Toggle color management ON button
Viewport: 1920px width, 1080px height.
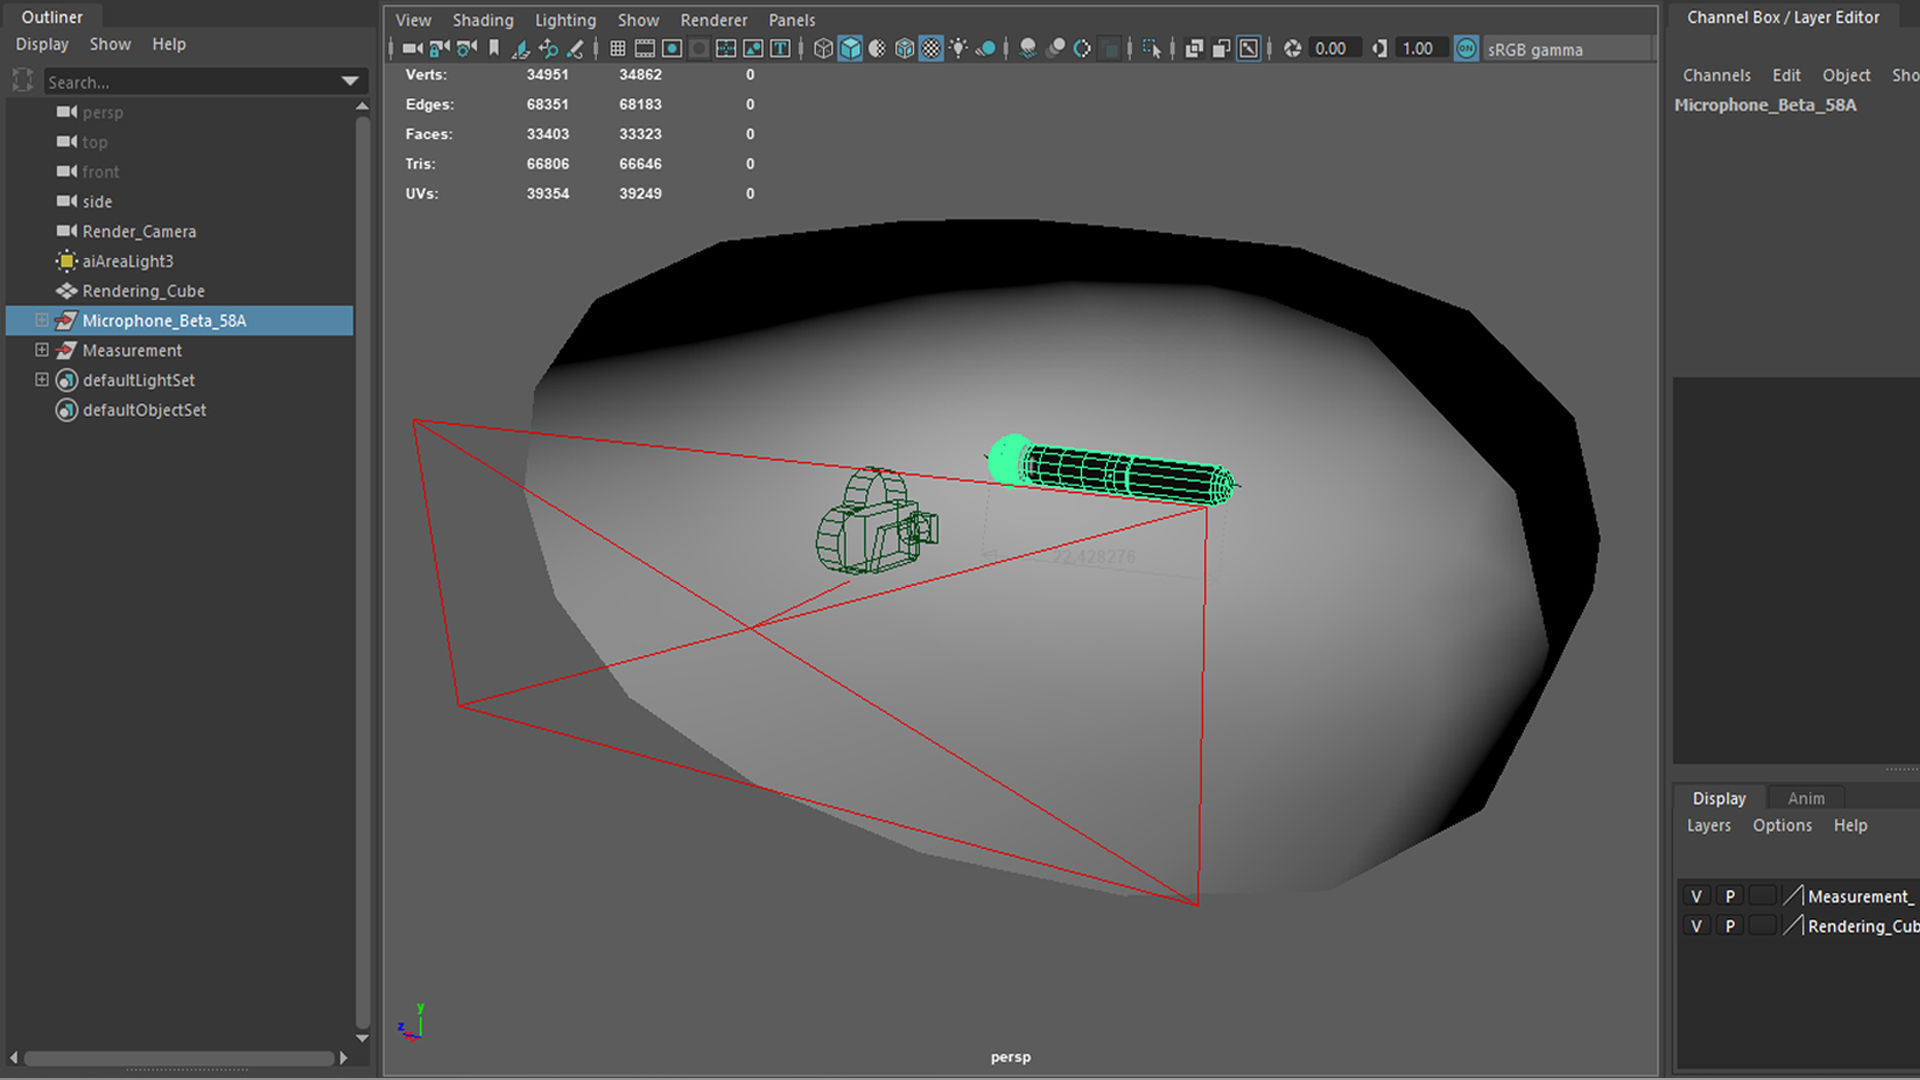click(1466, 48)
